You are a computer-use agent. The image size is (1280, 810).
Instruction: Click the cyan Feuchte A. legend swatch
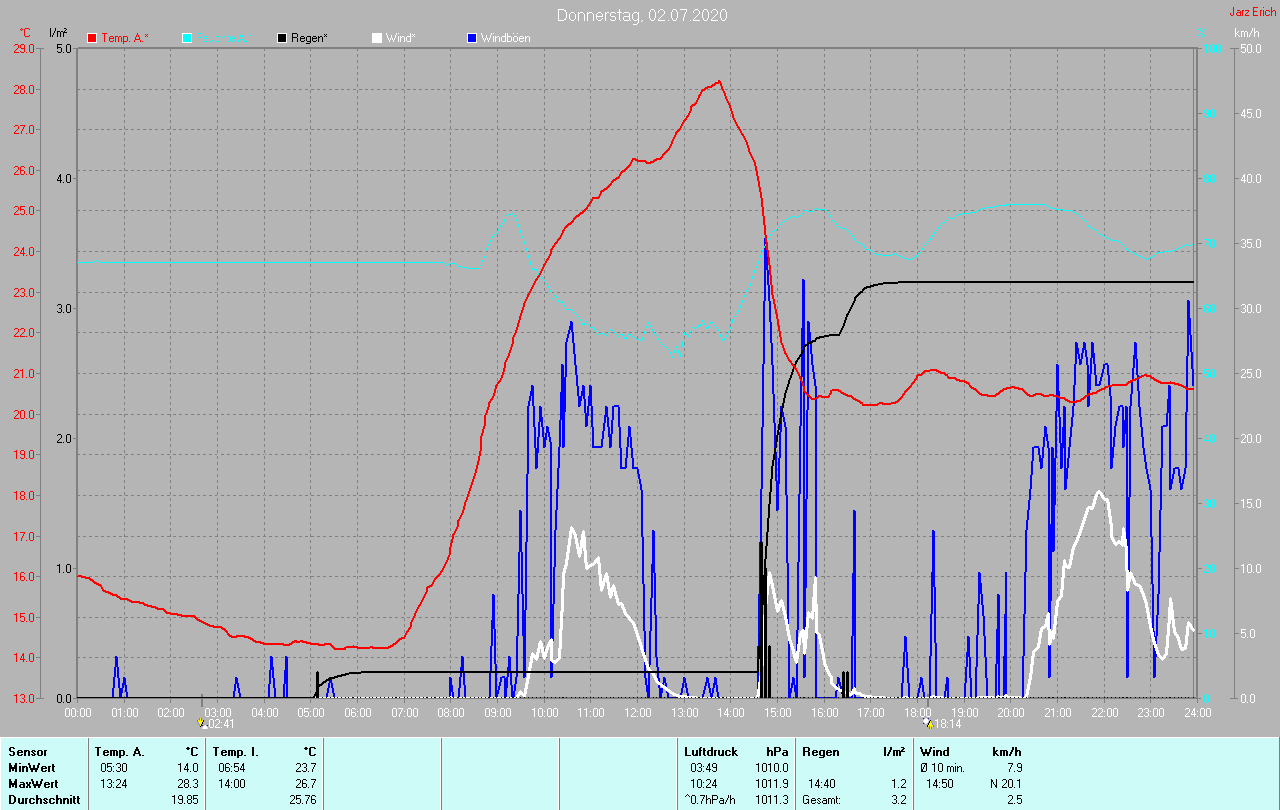[x=187, y=38]
